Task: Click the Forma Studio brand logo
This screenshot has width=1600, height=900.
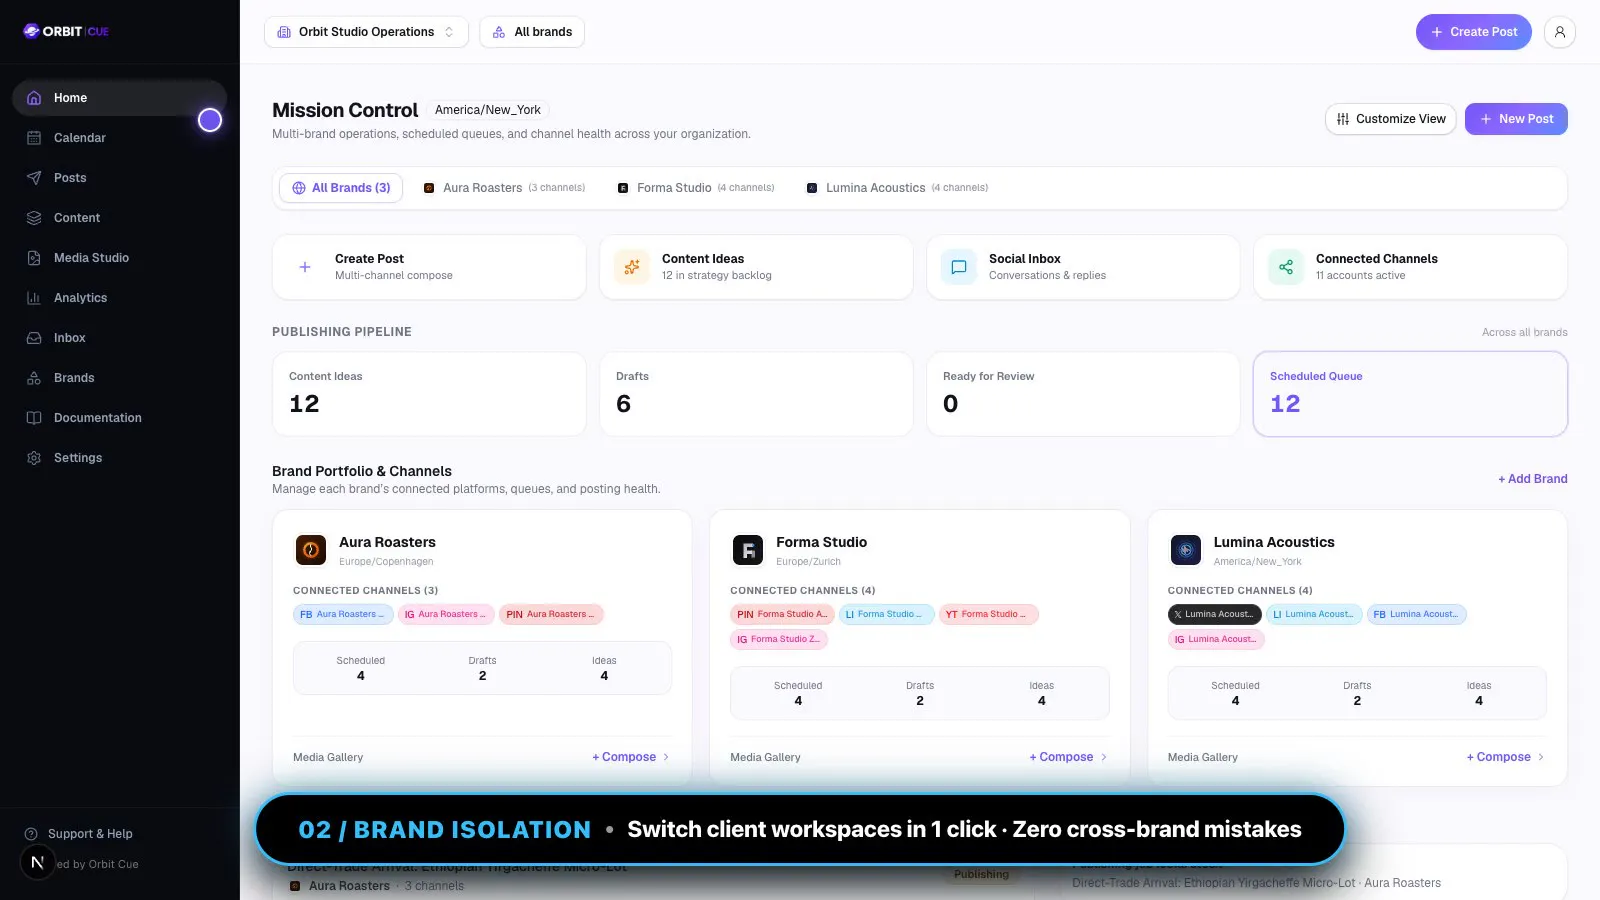Action: 748,550
